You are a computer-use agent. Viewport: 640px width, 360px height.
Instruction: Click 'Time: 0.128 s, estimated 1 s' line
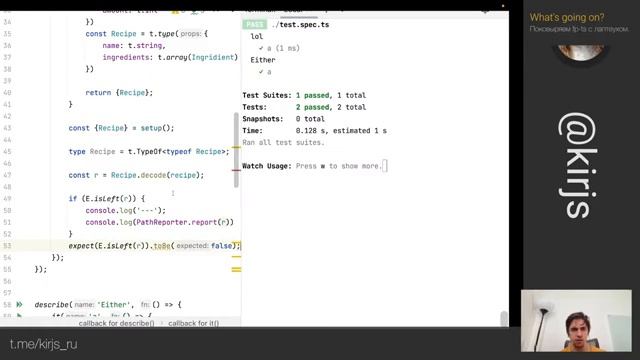(314, 131)
